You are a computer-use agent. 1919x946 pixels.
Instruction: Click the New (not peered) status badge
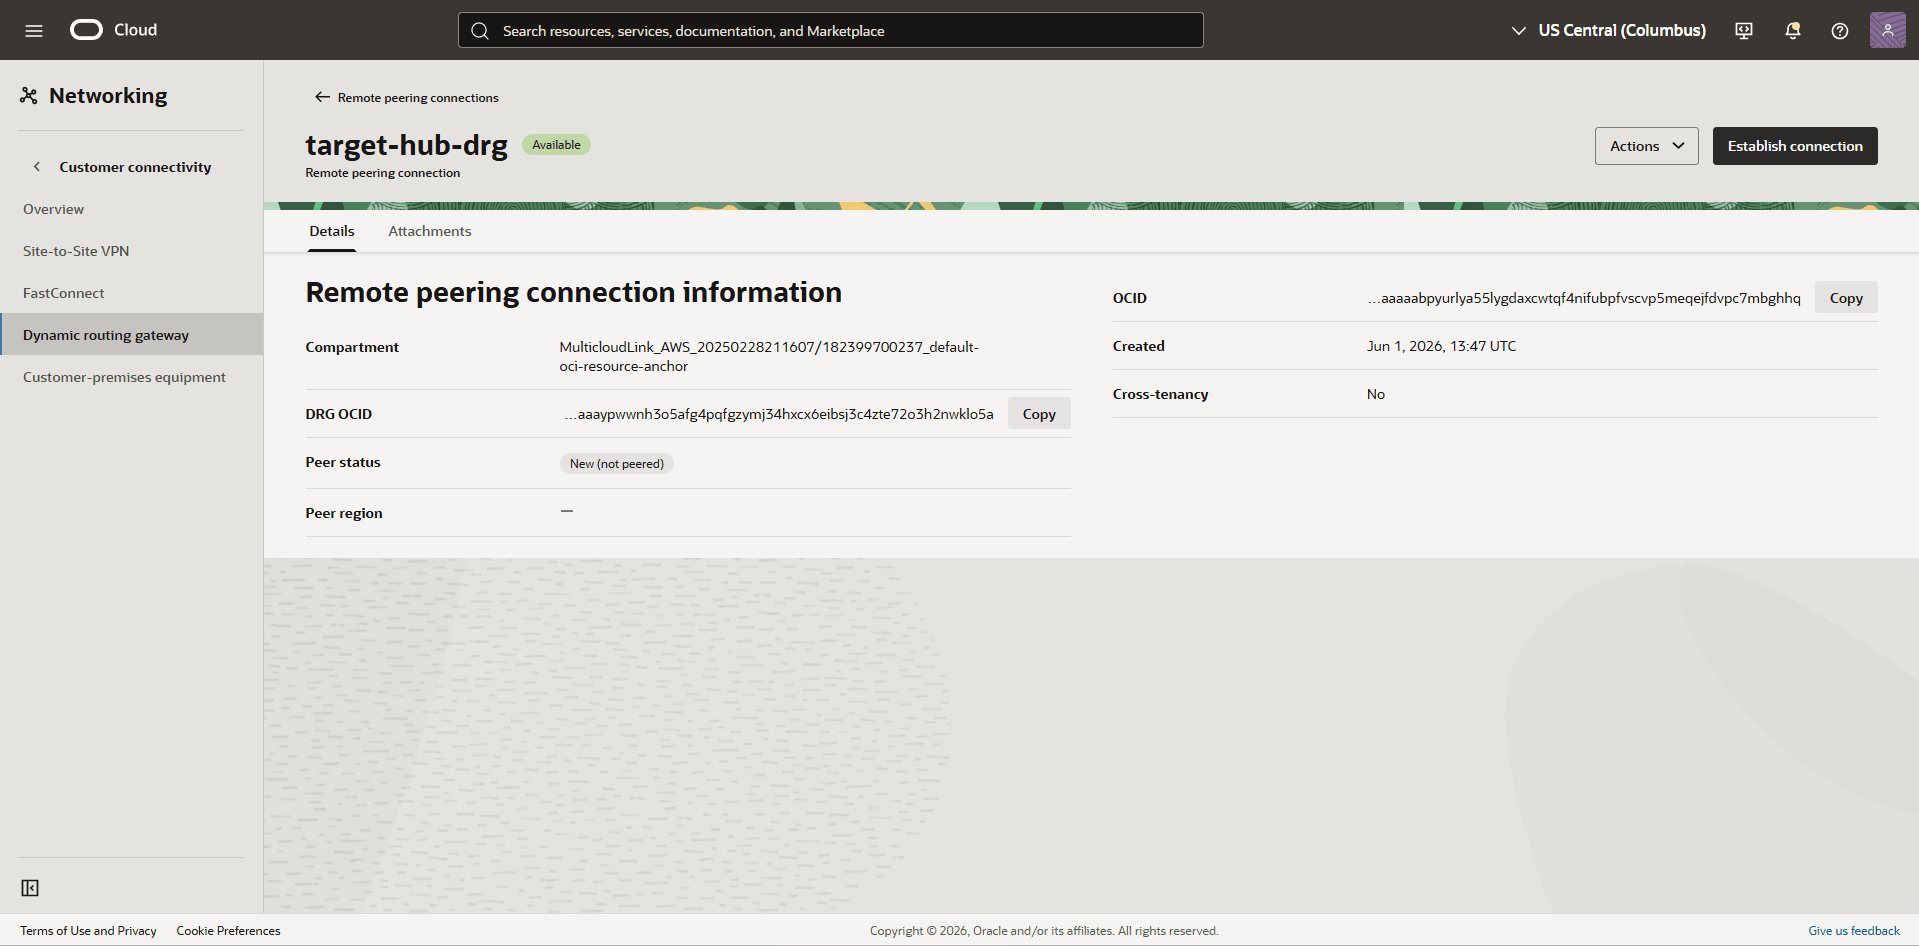617,464
